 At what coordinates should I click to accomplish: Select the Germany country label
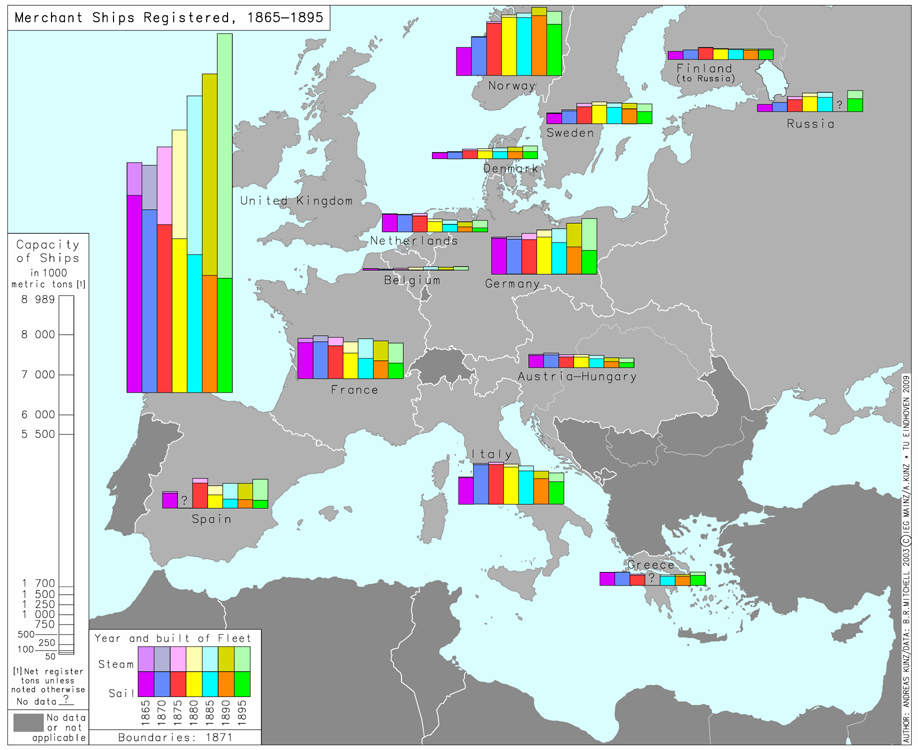click(x=512, y=284)
